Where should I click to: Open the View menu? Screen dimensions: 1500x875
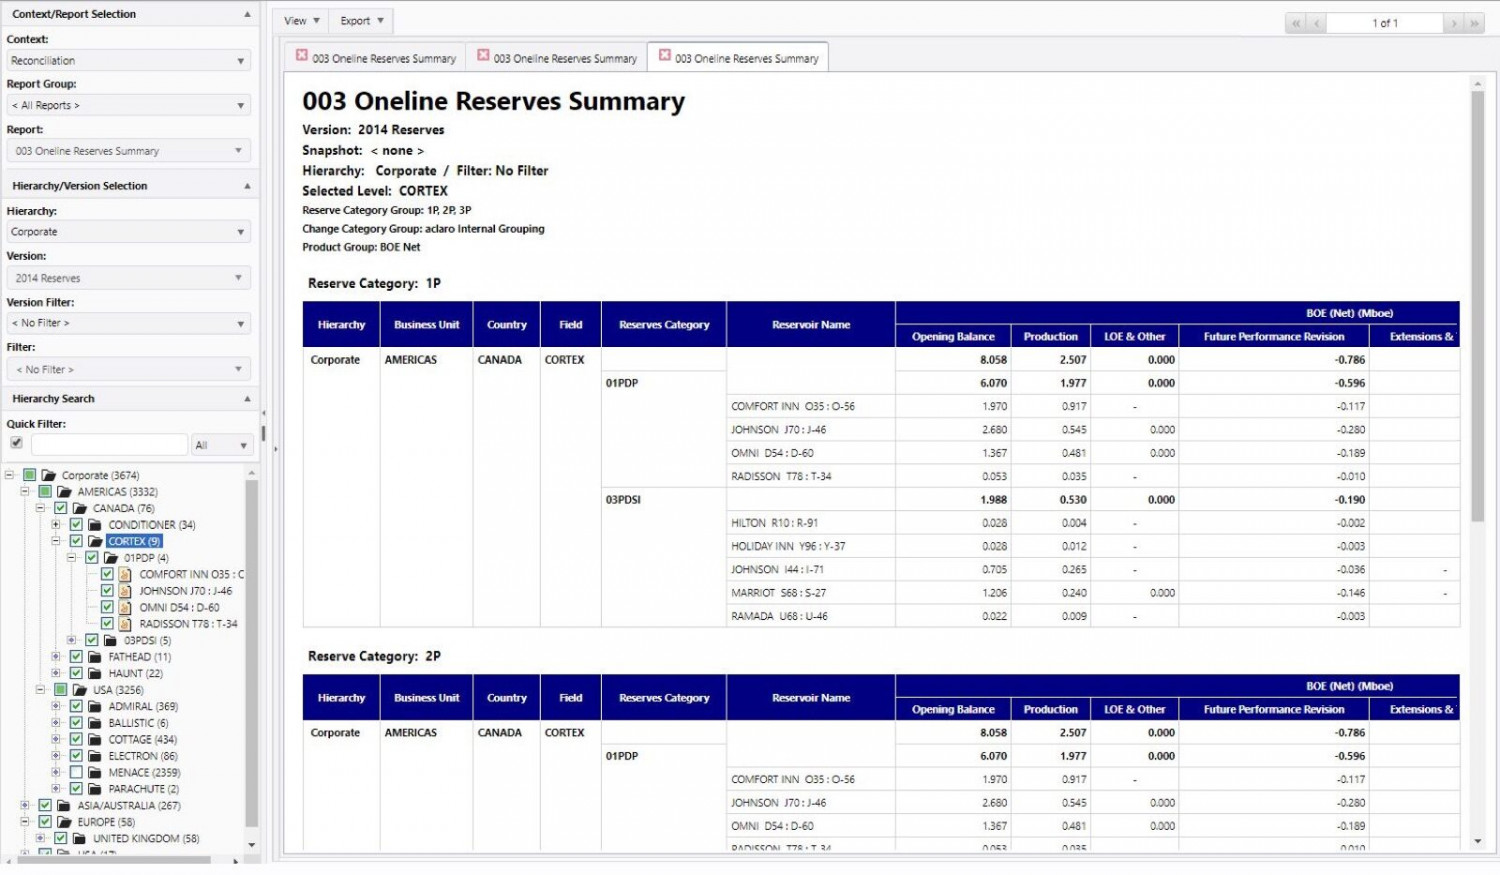coord(301,21)
